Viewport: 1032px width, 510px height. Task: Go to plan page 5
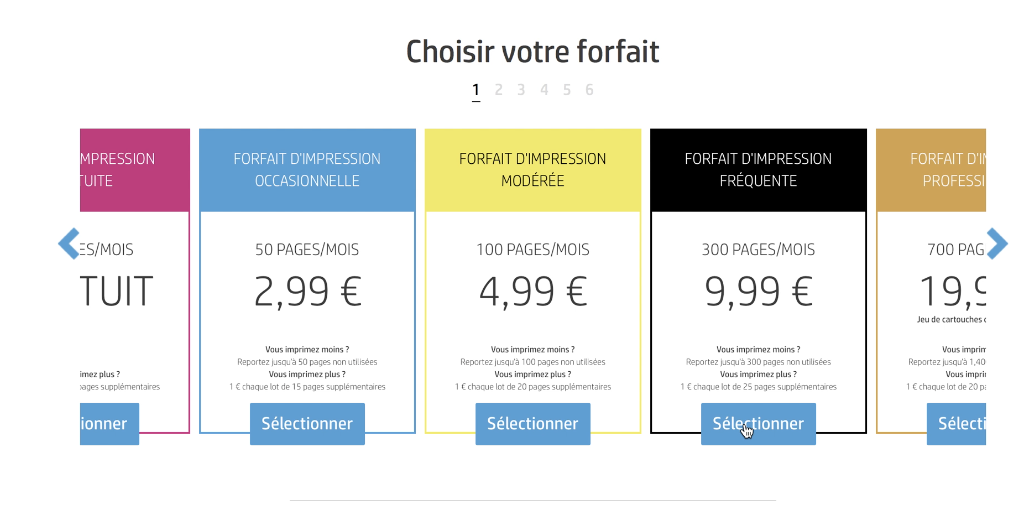(x=567, y=90)
